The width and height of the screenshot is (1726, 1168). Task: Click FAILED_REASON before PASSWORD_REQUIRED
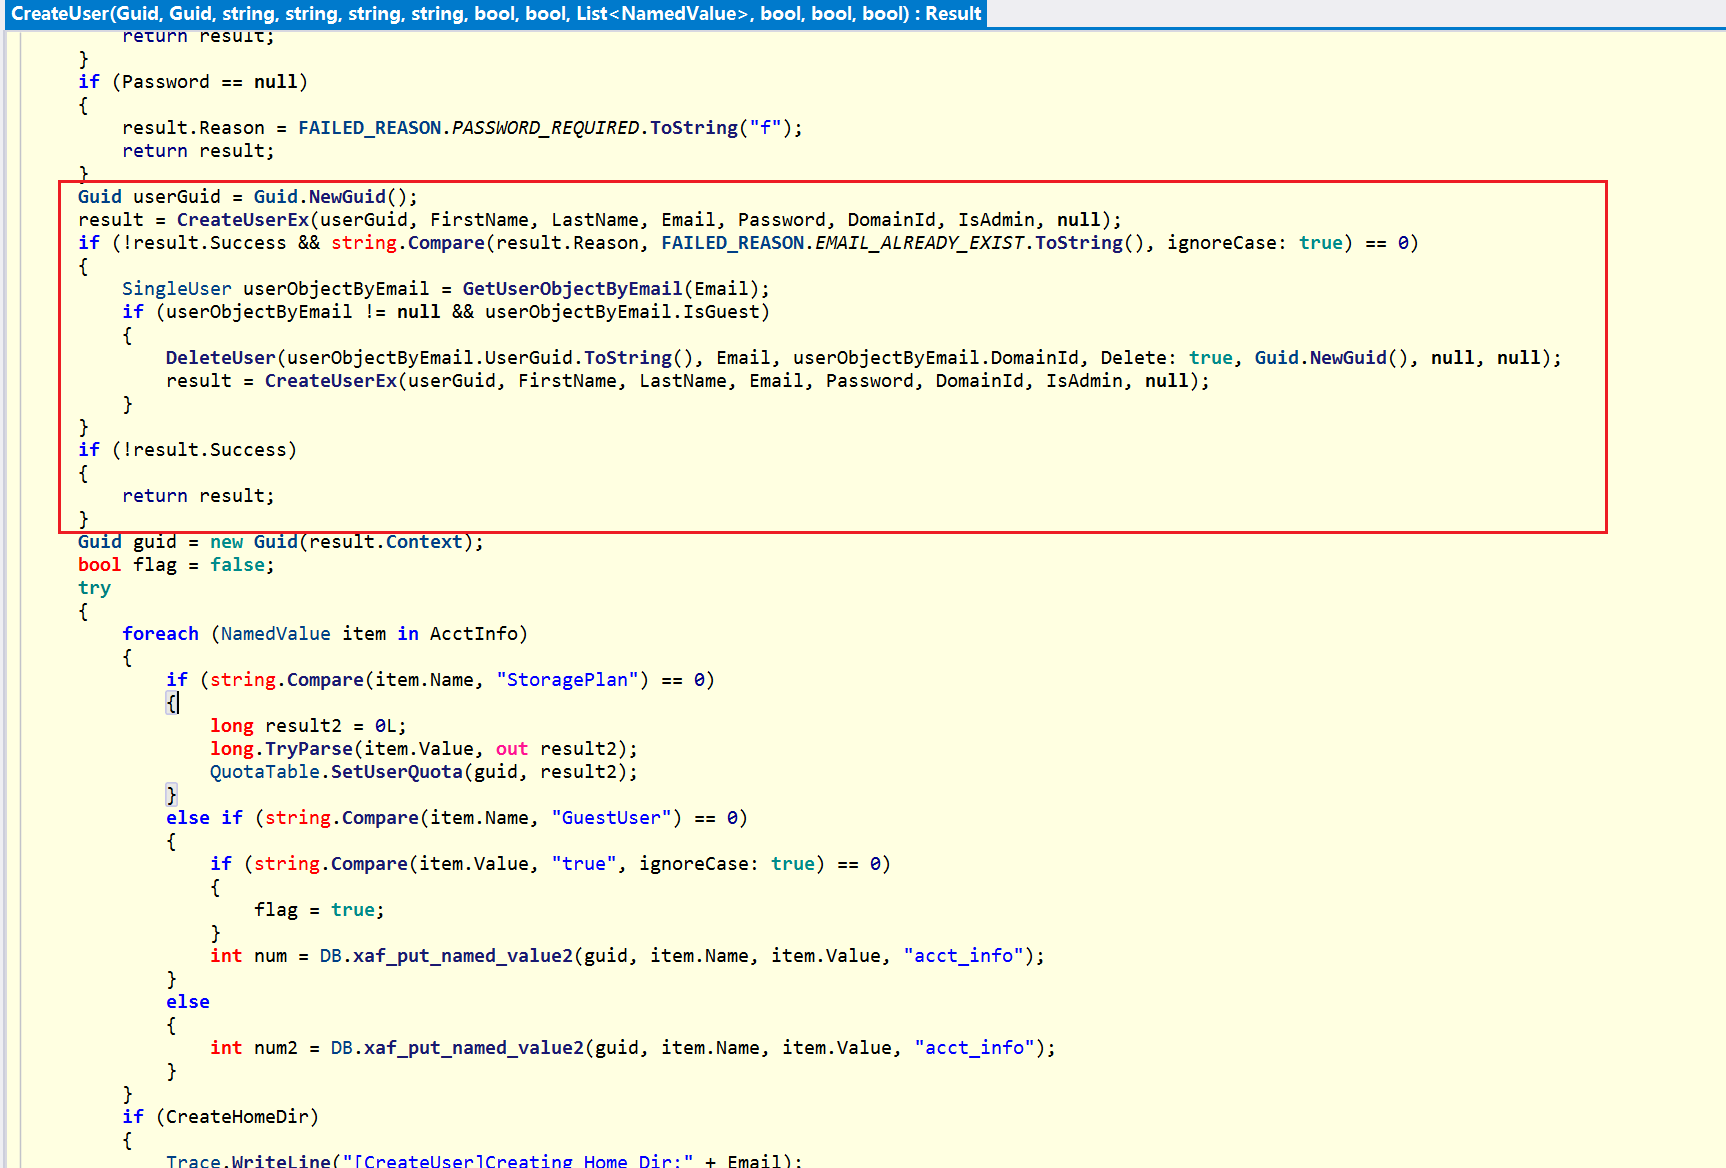(370, 128)
